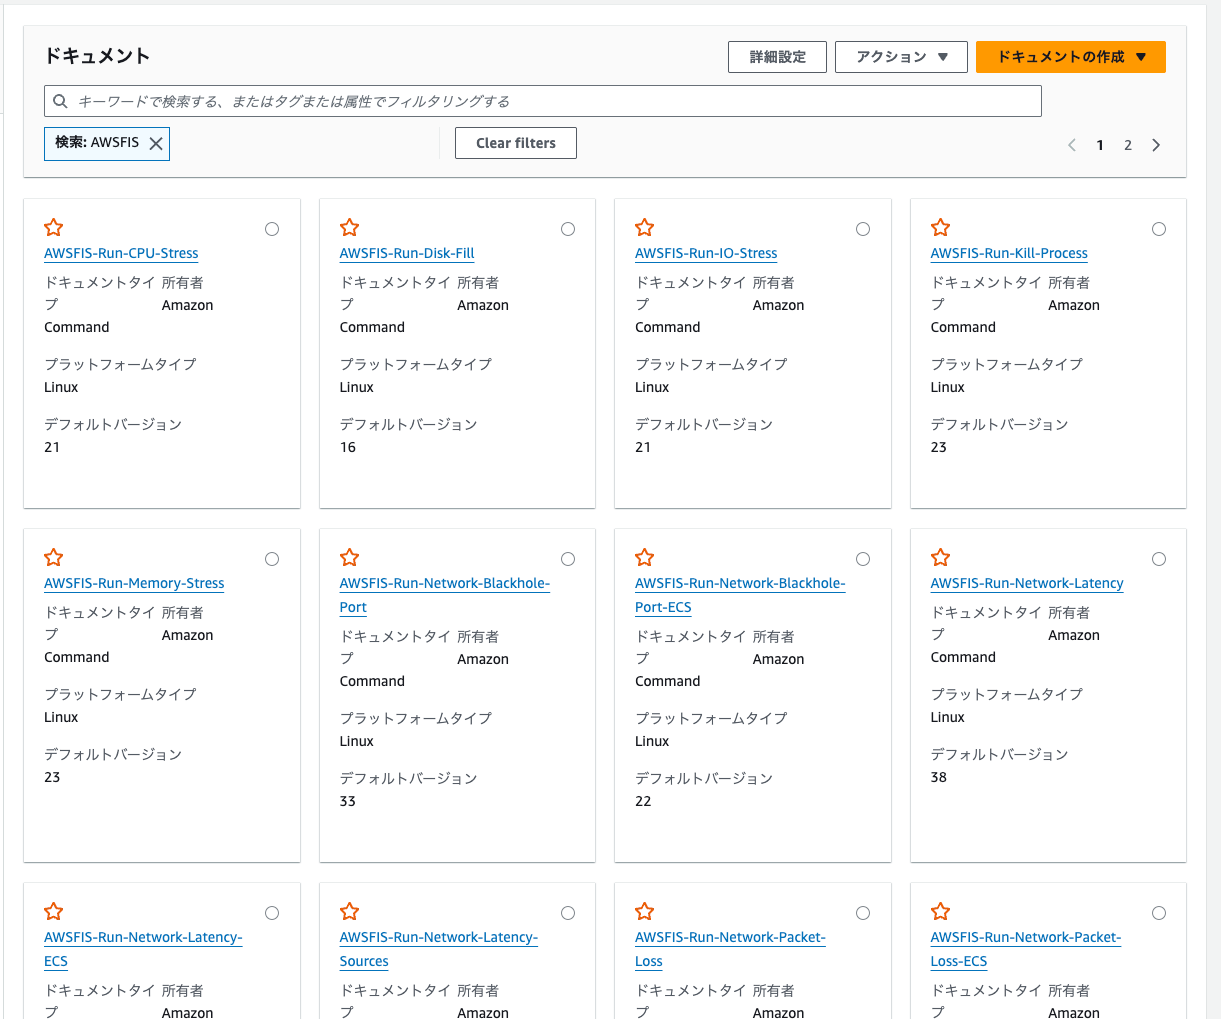Click default version 33 on Blackhole-Port card
The height and width of the screenshot is (1019, 1221).
pyautogui.click(x=347, y=801)
